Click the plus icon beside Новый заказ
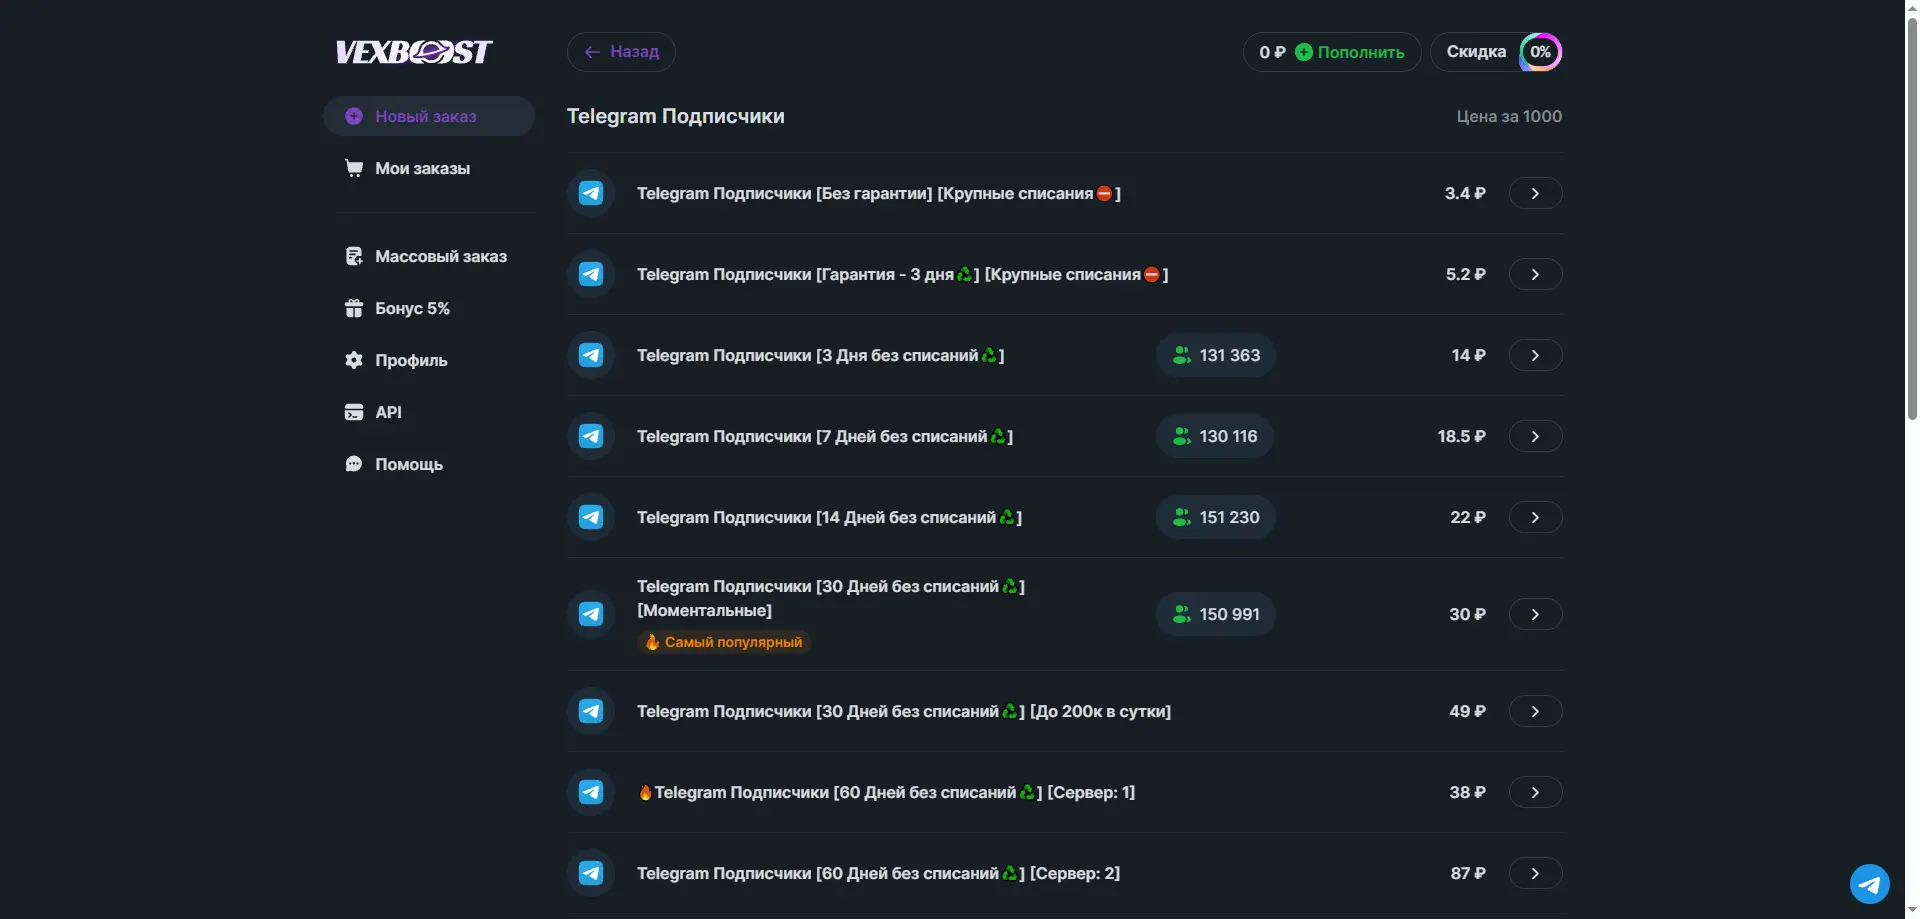Viewport: 1920px width, 919px height. 354,116
